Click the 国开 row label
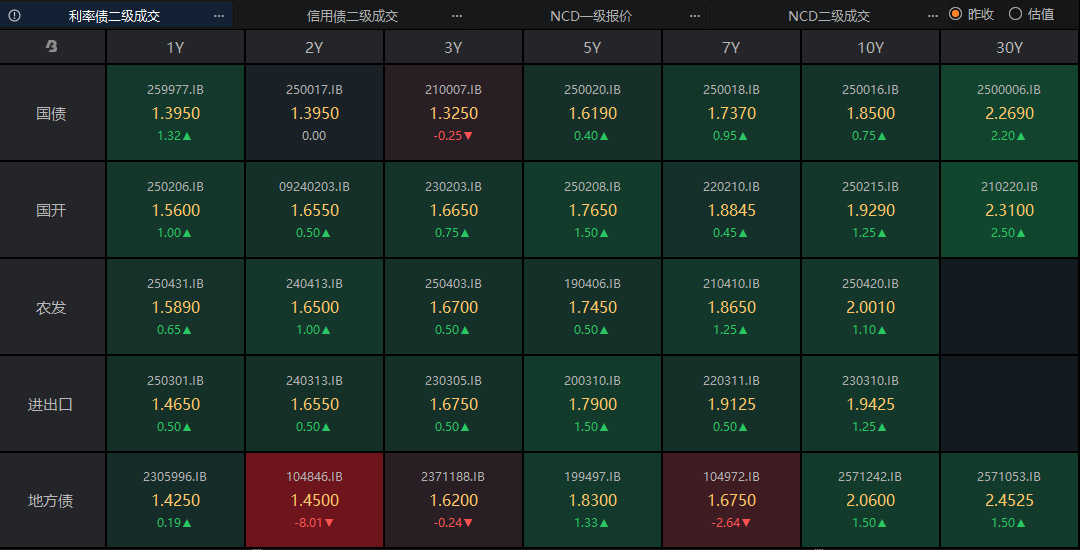The height and width of the screenshot is (550, 1080). click(52, 210)
